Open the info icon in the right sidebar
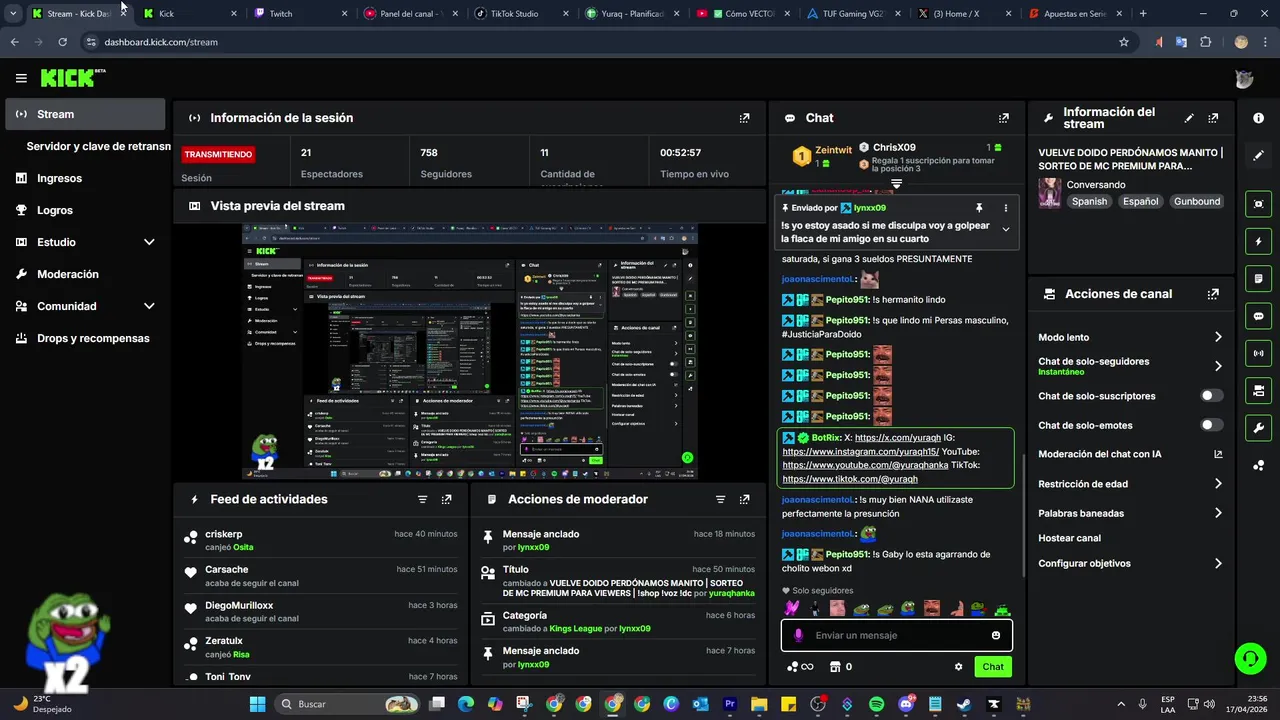This screenshot has height=720, width=1280. [1258, 118]
